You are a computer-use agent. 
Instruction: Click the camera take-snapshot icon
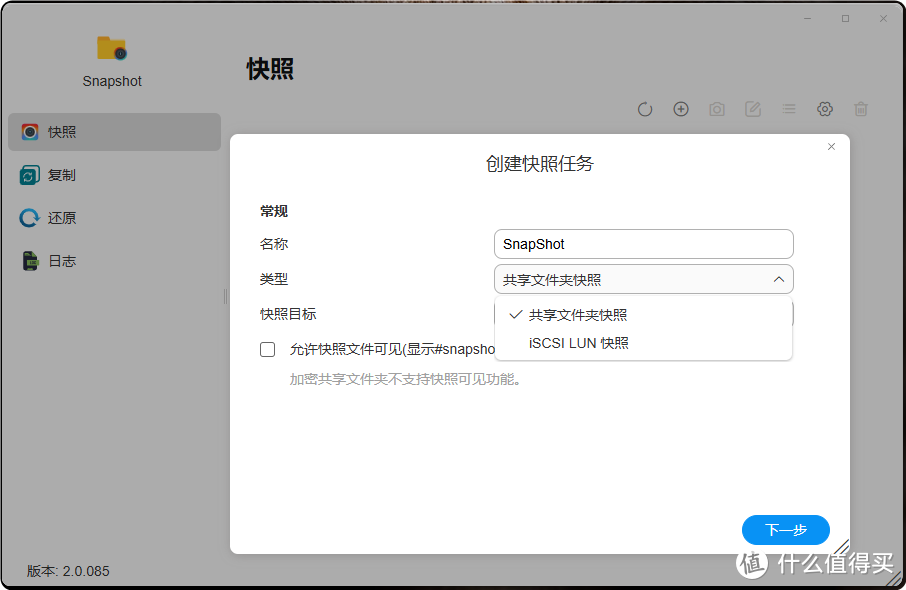pos(717,109)
